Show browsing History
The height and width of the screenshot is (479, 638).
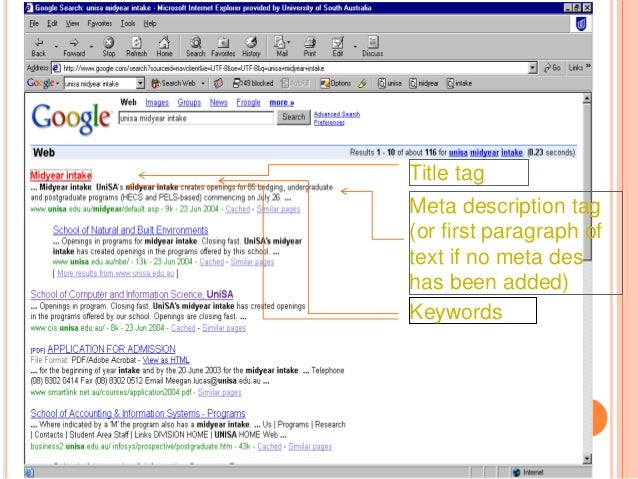tap(251, 47)
